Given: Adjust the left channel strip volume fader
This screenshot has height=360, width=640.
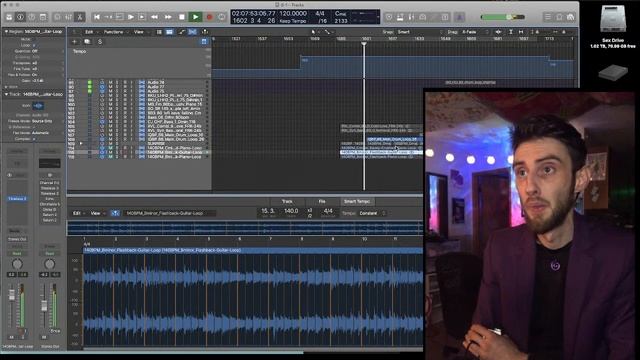Looking at the screenshot, I should 12,295.
